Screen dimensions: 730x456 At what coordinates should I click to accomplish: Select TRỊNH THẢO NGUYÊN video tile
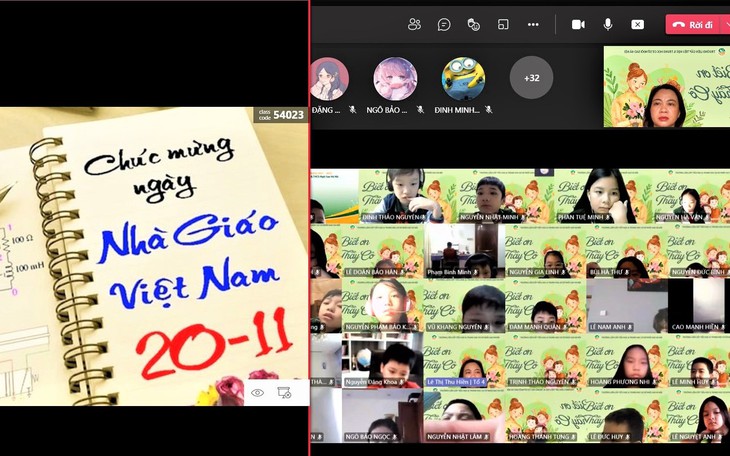pyautogui.click(x=545, y=361)
